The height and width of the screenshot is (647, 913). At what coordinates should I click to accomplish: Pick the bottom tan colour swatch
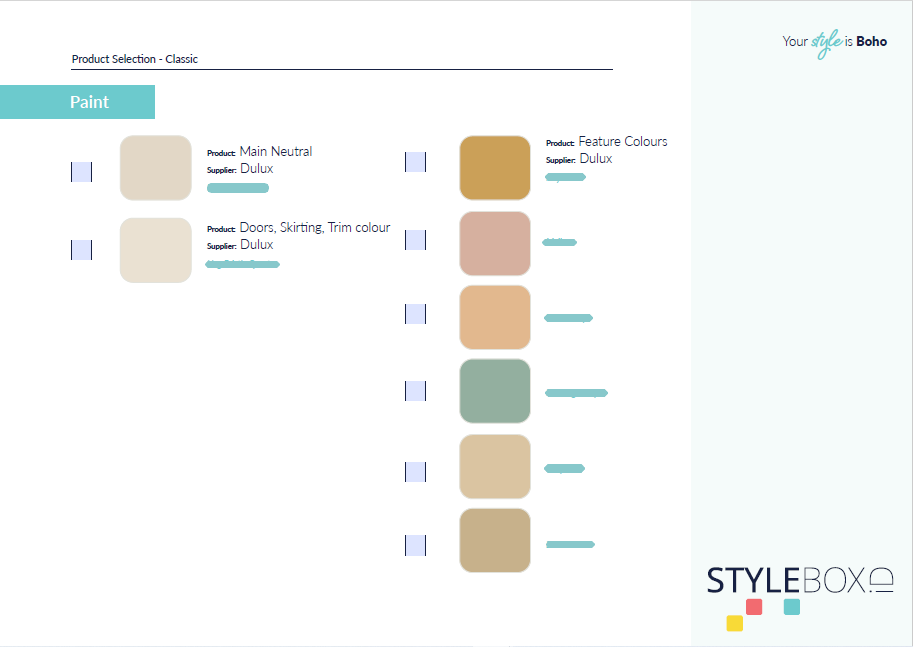(x=495, y=540)
